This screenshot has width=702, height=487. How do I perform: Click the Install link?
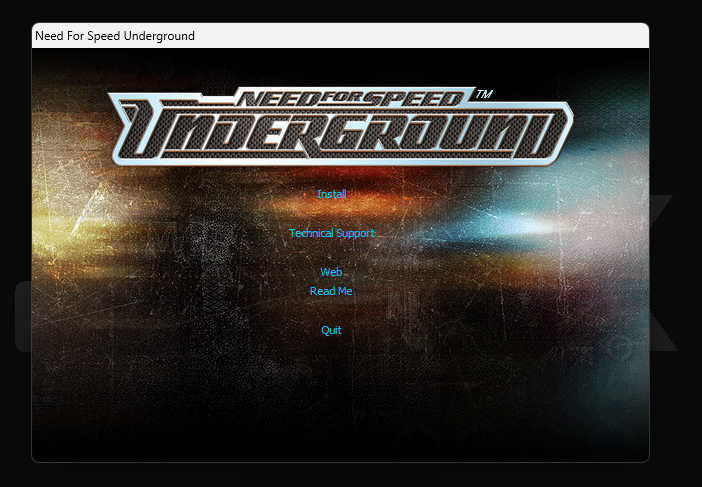click(331, 194)
